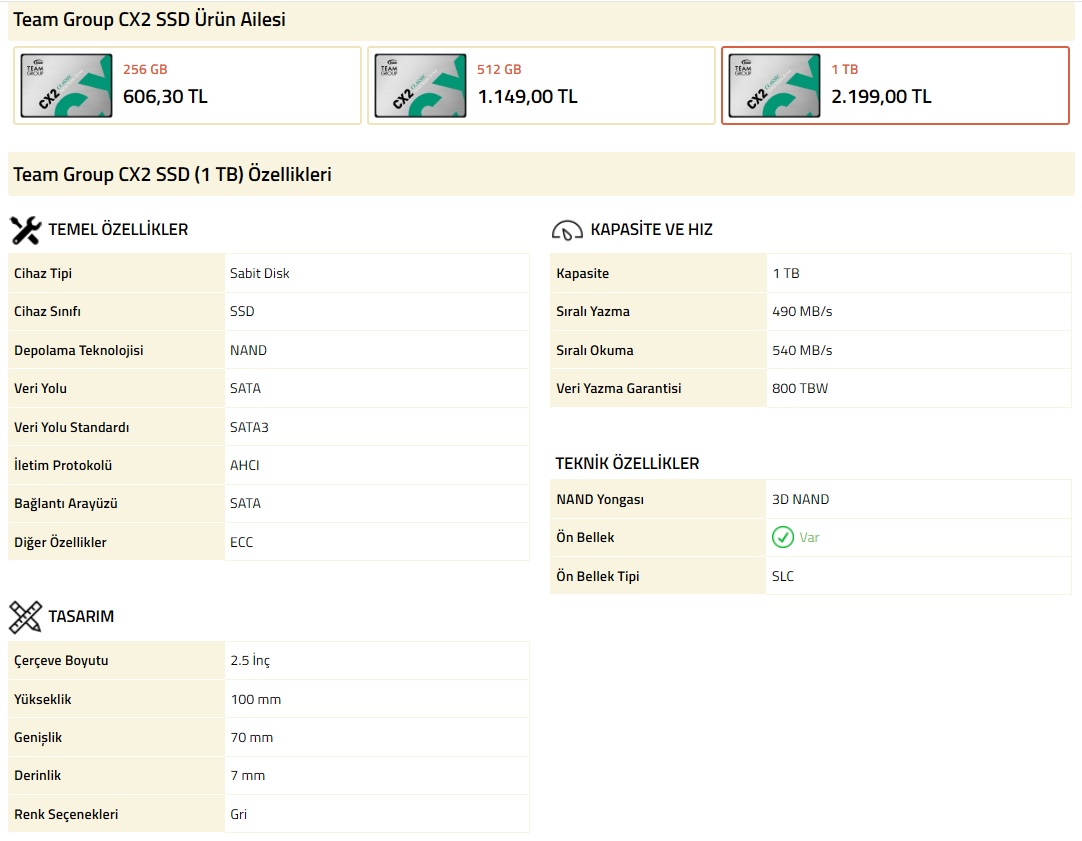
Task: Click the Team Group CX2 SSD (1 TB) Özellikleri title
Action: point(172,174)
